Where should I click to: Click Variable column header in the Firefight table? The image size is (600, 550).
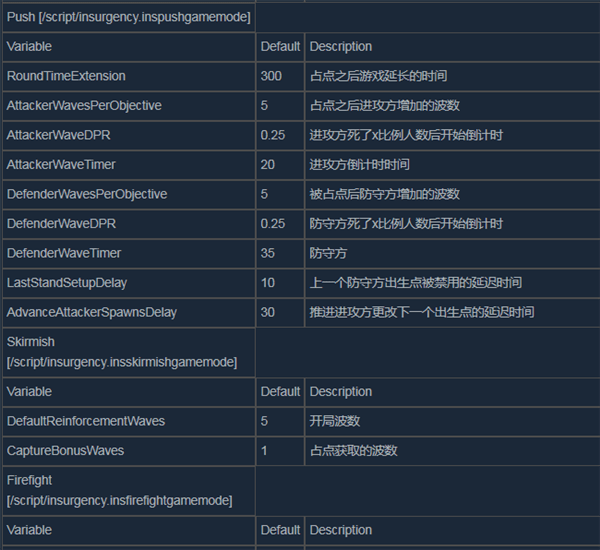pyautogui.click(x=29, y=530)
